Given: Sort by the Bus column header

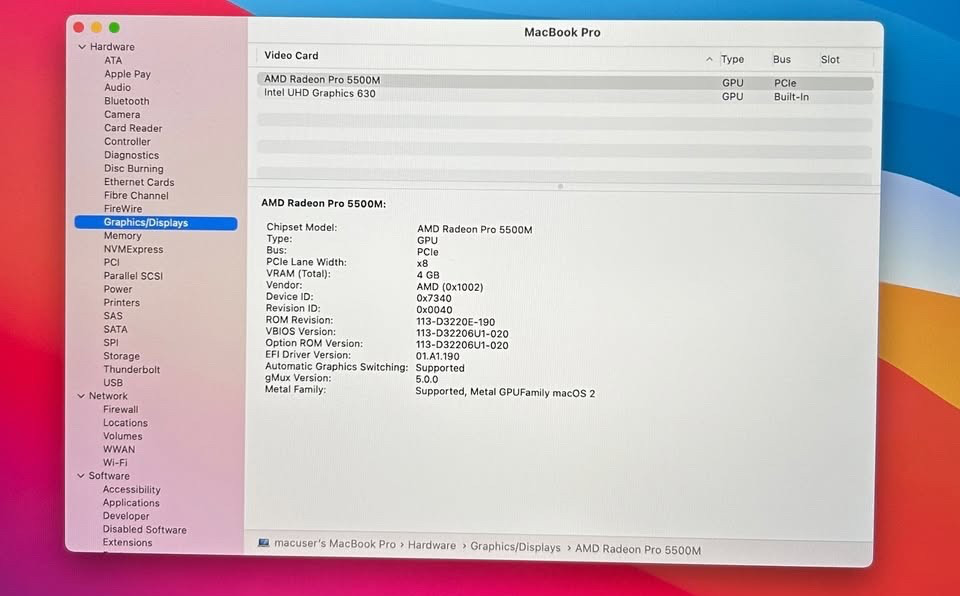Looking at the screenshot, I should (782, 59).
